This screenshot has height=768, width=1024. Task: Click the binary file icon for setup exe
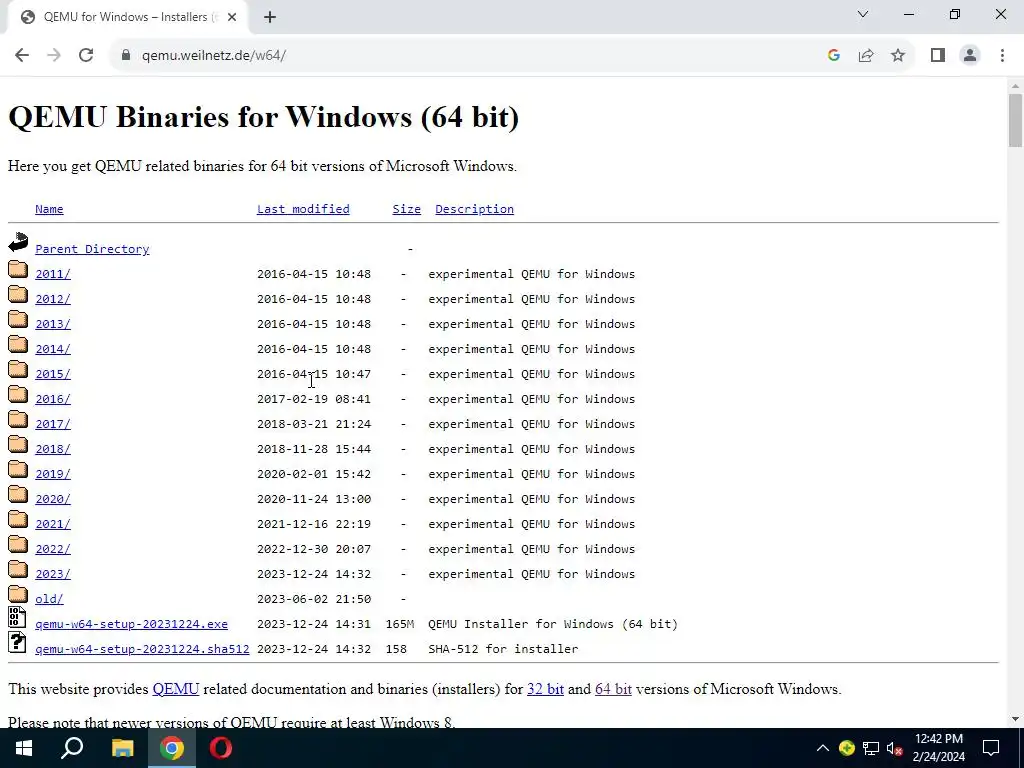click(x=18, y=617)
